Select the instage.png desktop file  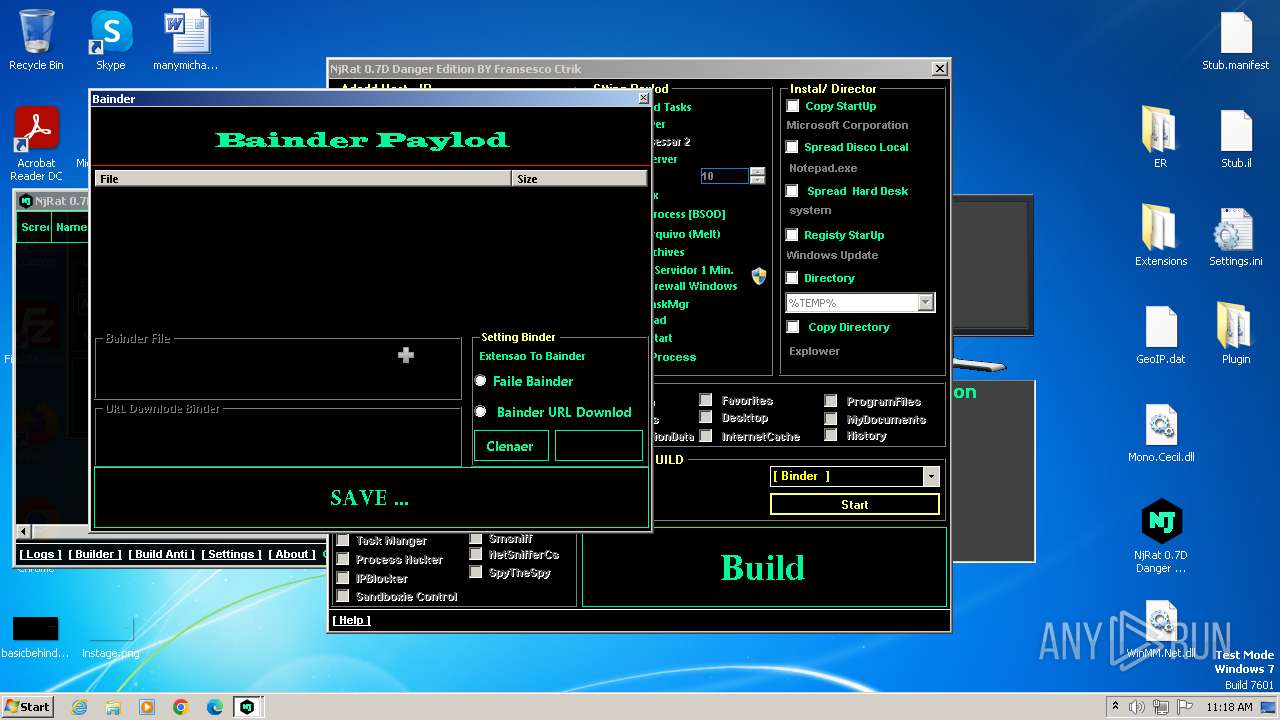111,636
